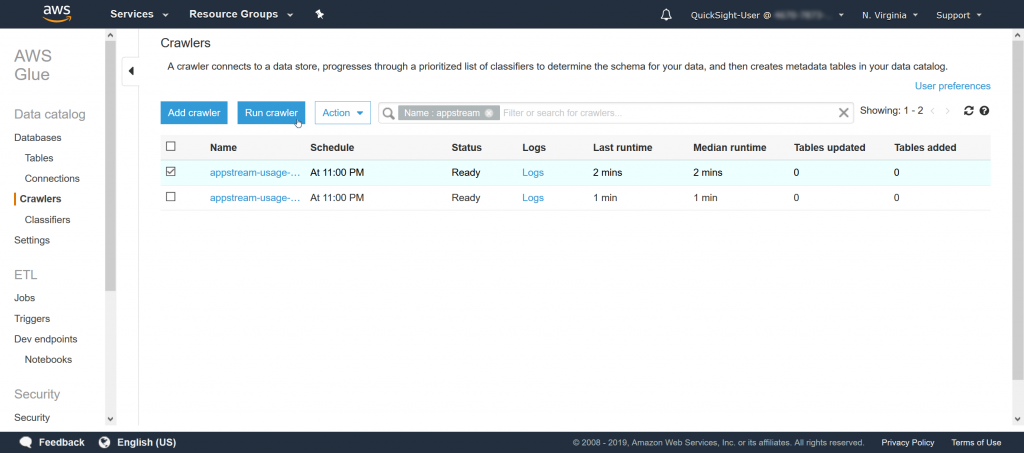The height and width of the screenshot is (453, 1024).
Task: Click the pin shortcuts icon in header
Action: click(319, 14)
